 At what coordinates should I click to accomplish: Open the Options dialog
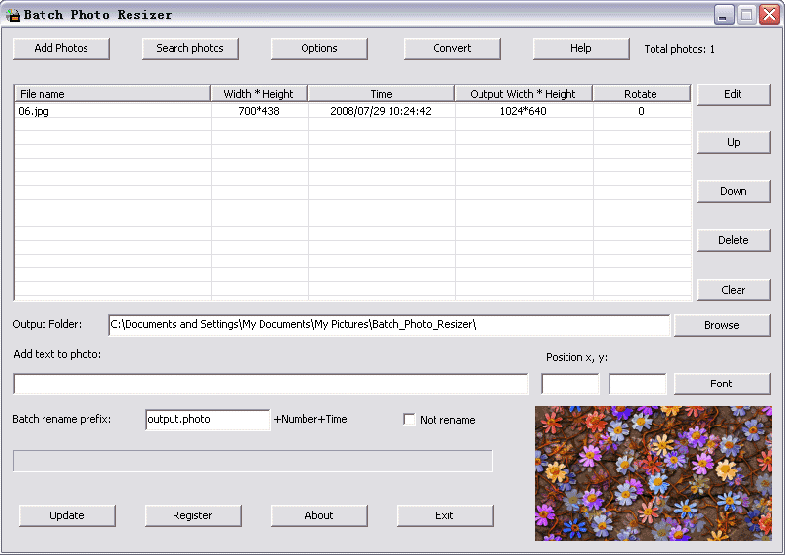click(319, 49)
